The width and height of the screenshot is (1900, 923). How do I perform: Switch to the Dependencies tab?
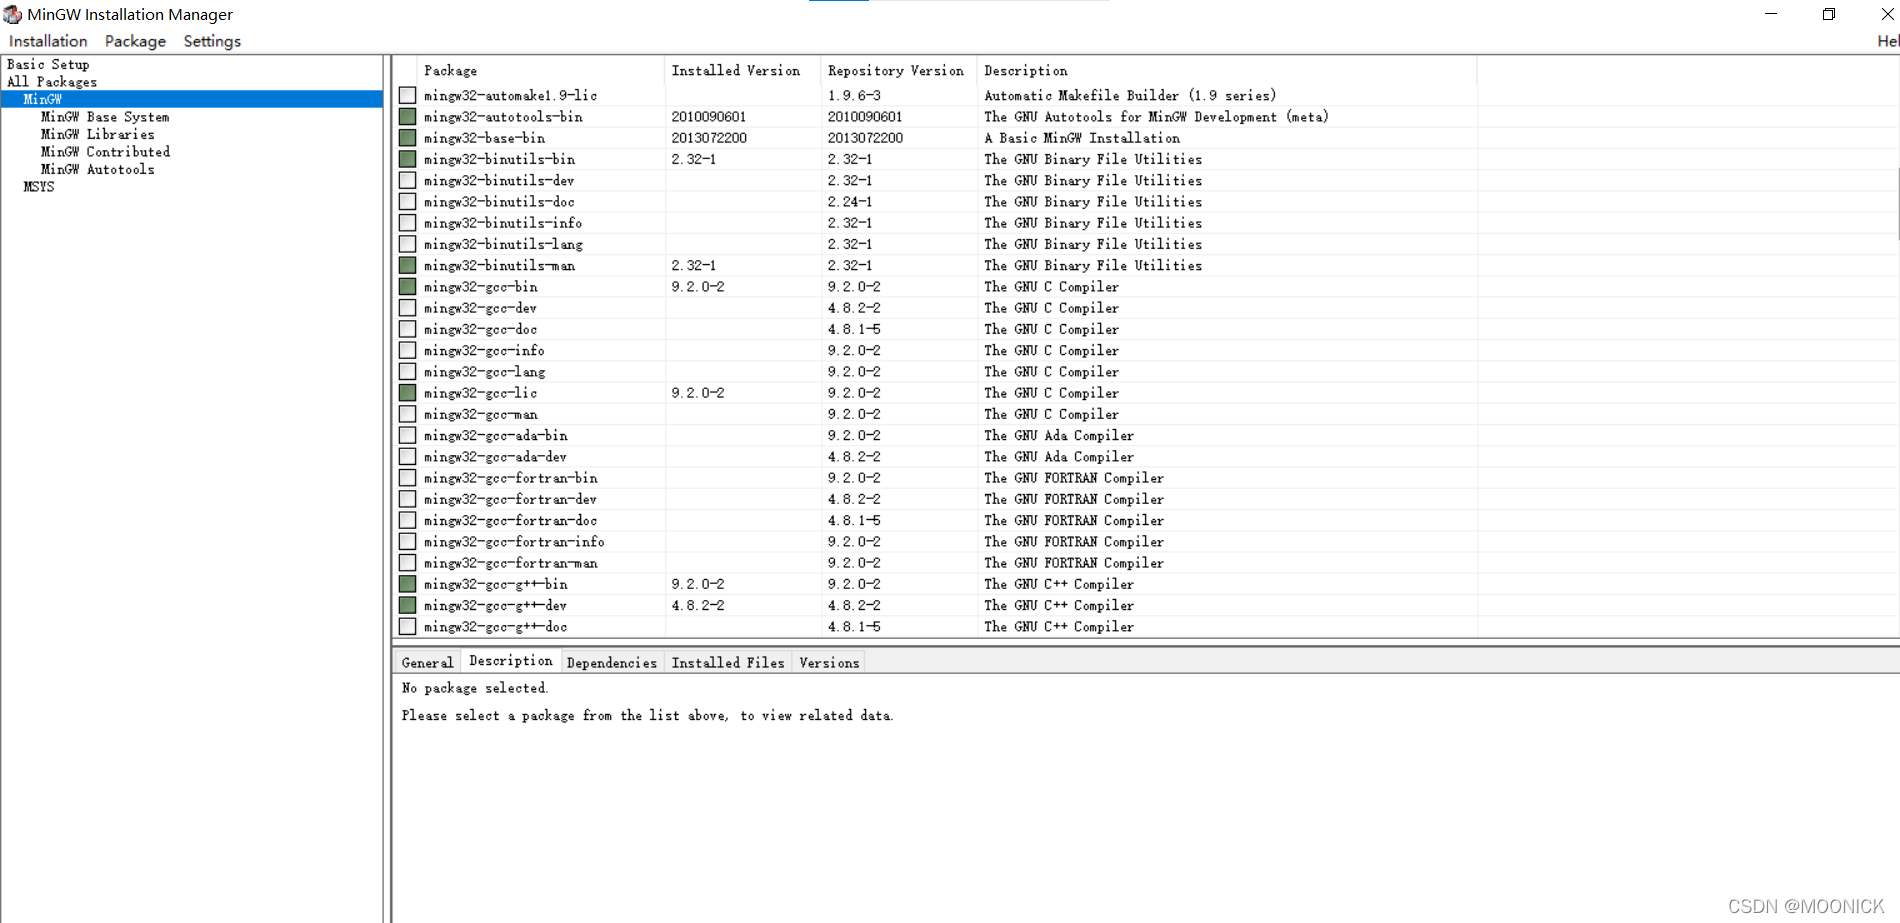point(612,662)
